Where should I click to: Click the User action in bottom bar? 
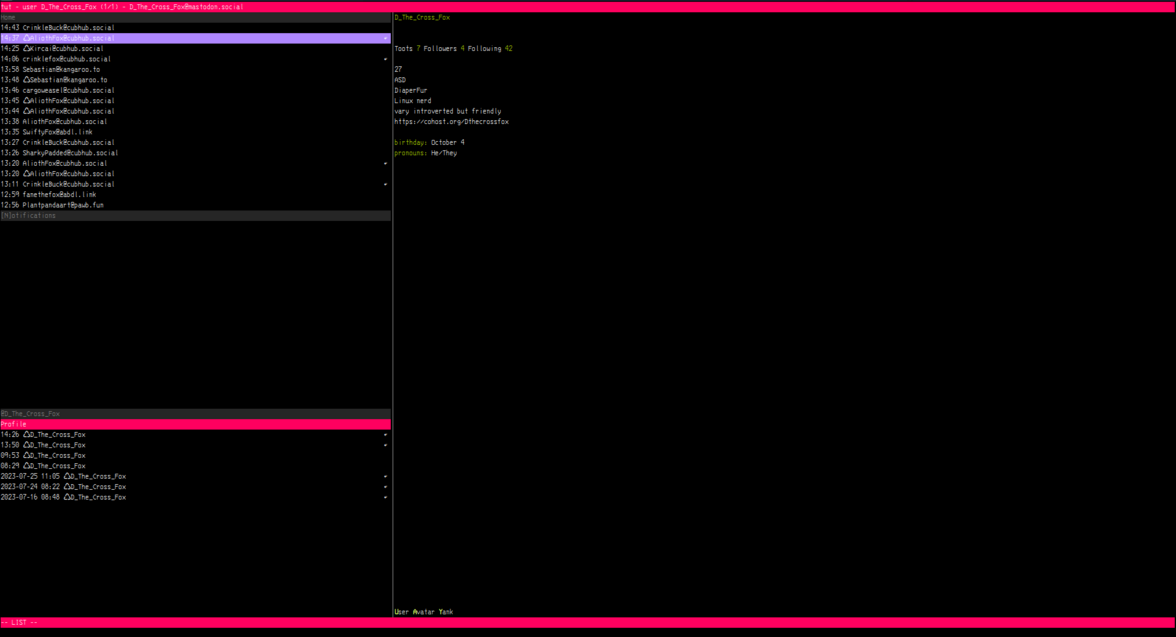(402, 612)
